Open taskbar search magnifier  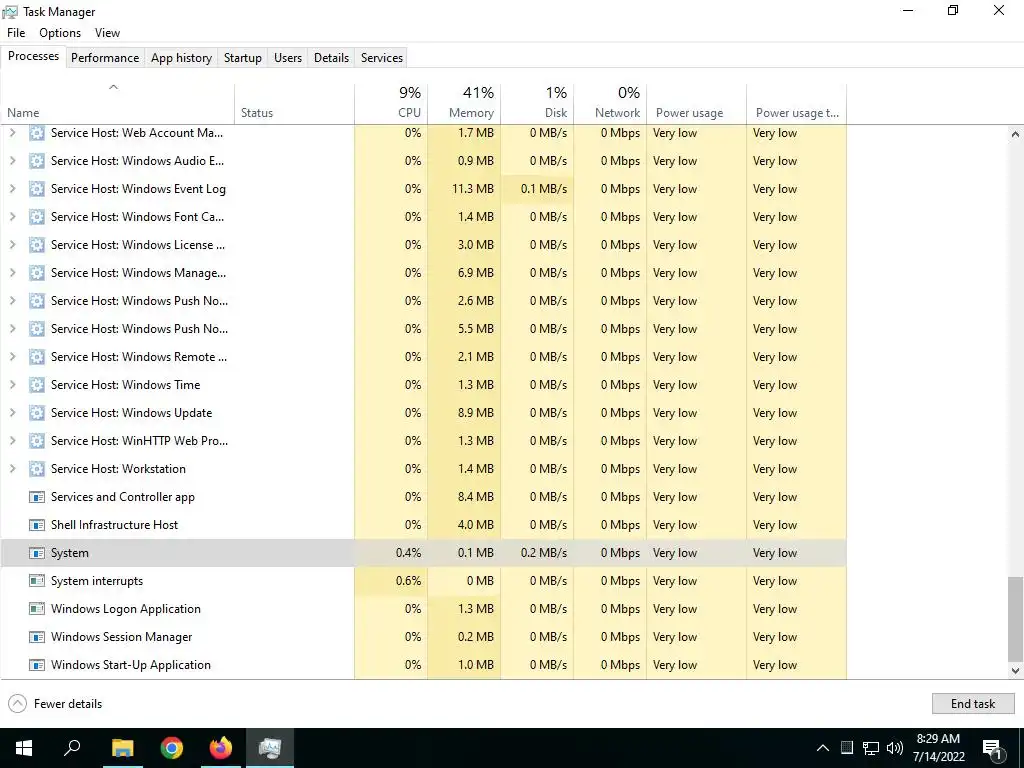tap(72, 748)
